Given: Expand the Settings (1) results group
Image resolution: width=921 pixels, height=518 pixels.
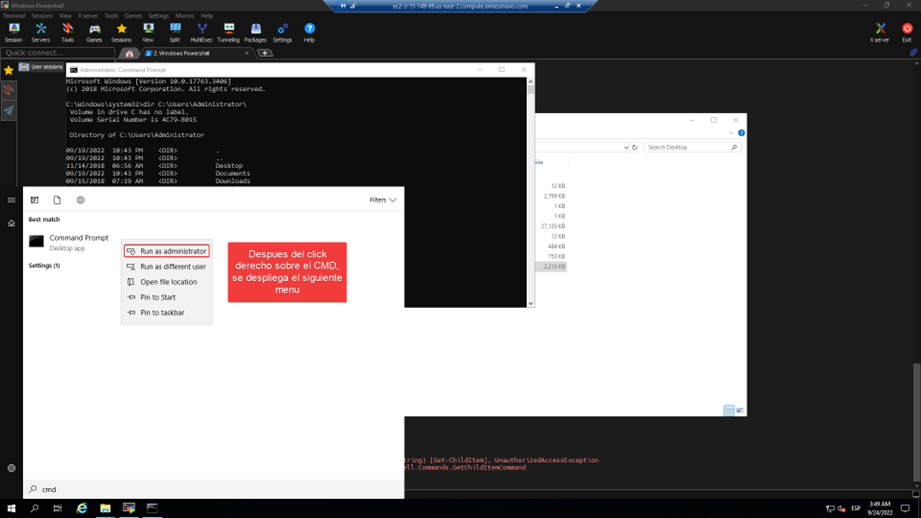Looking at the screenshot, I should click(x=44, y=266).
